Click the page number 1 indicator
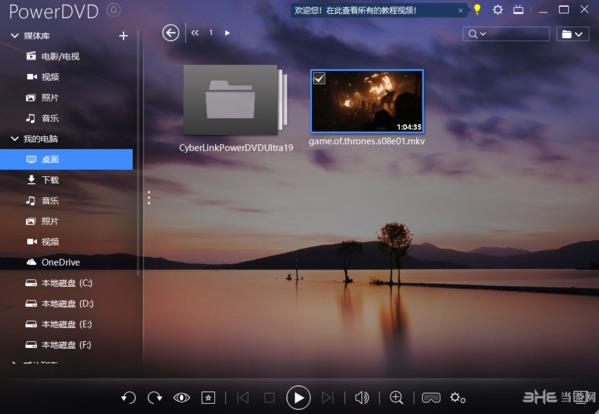The height and width of the screenshot is (414, 599). click(211, 33)
